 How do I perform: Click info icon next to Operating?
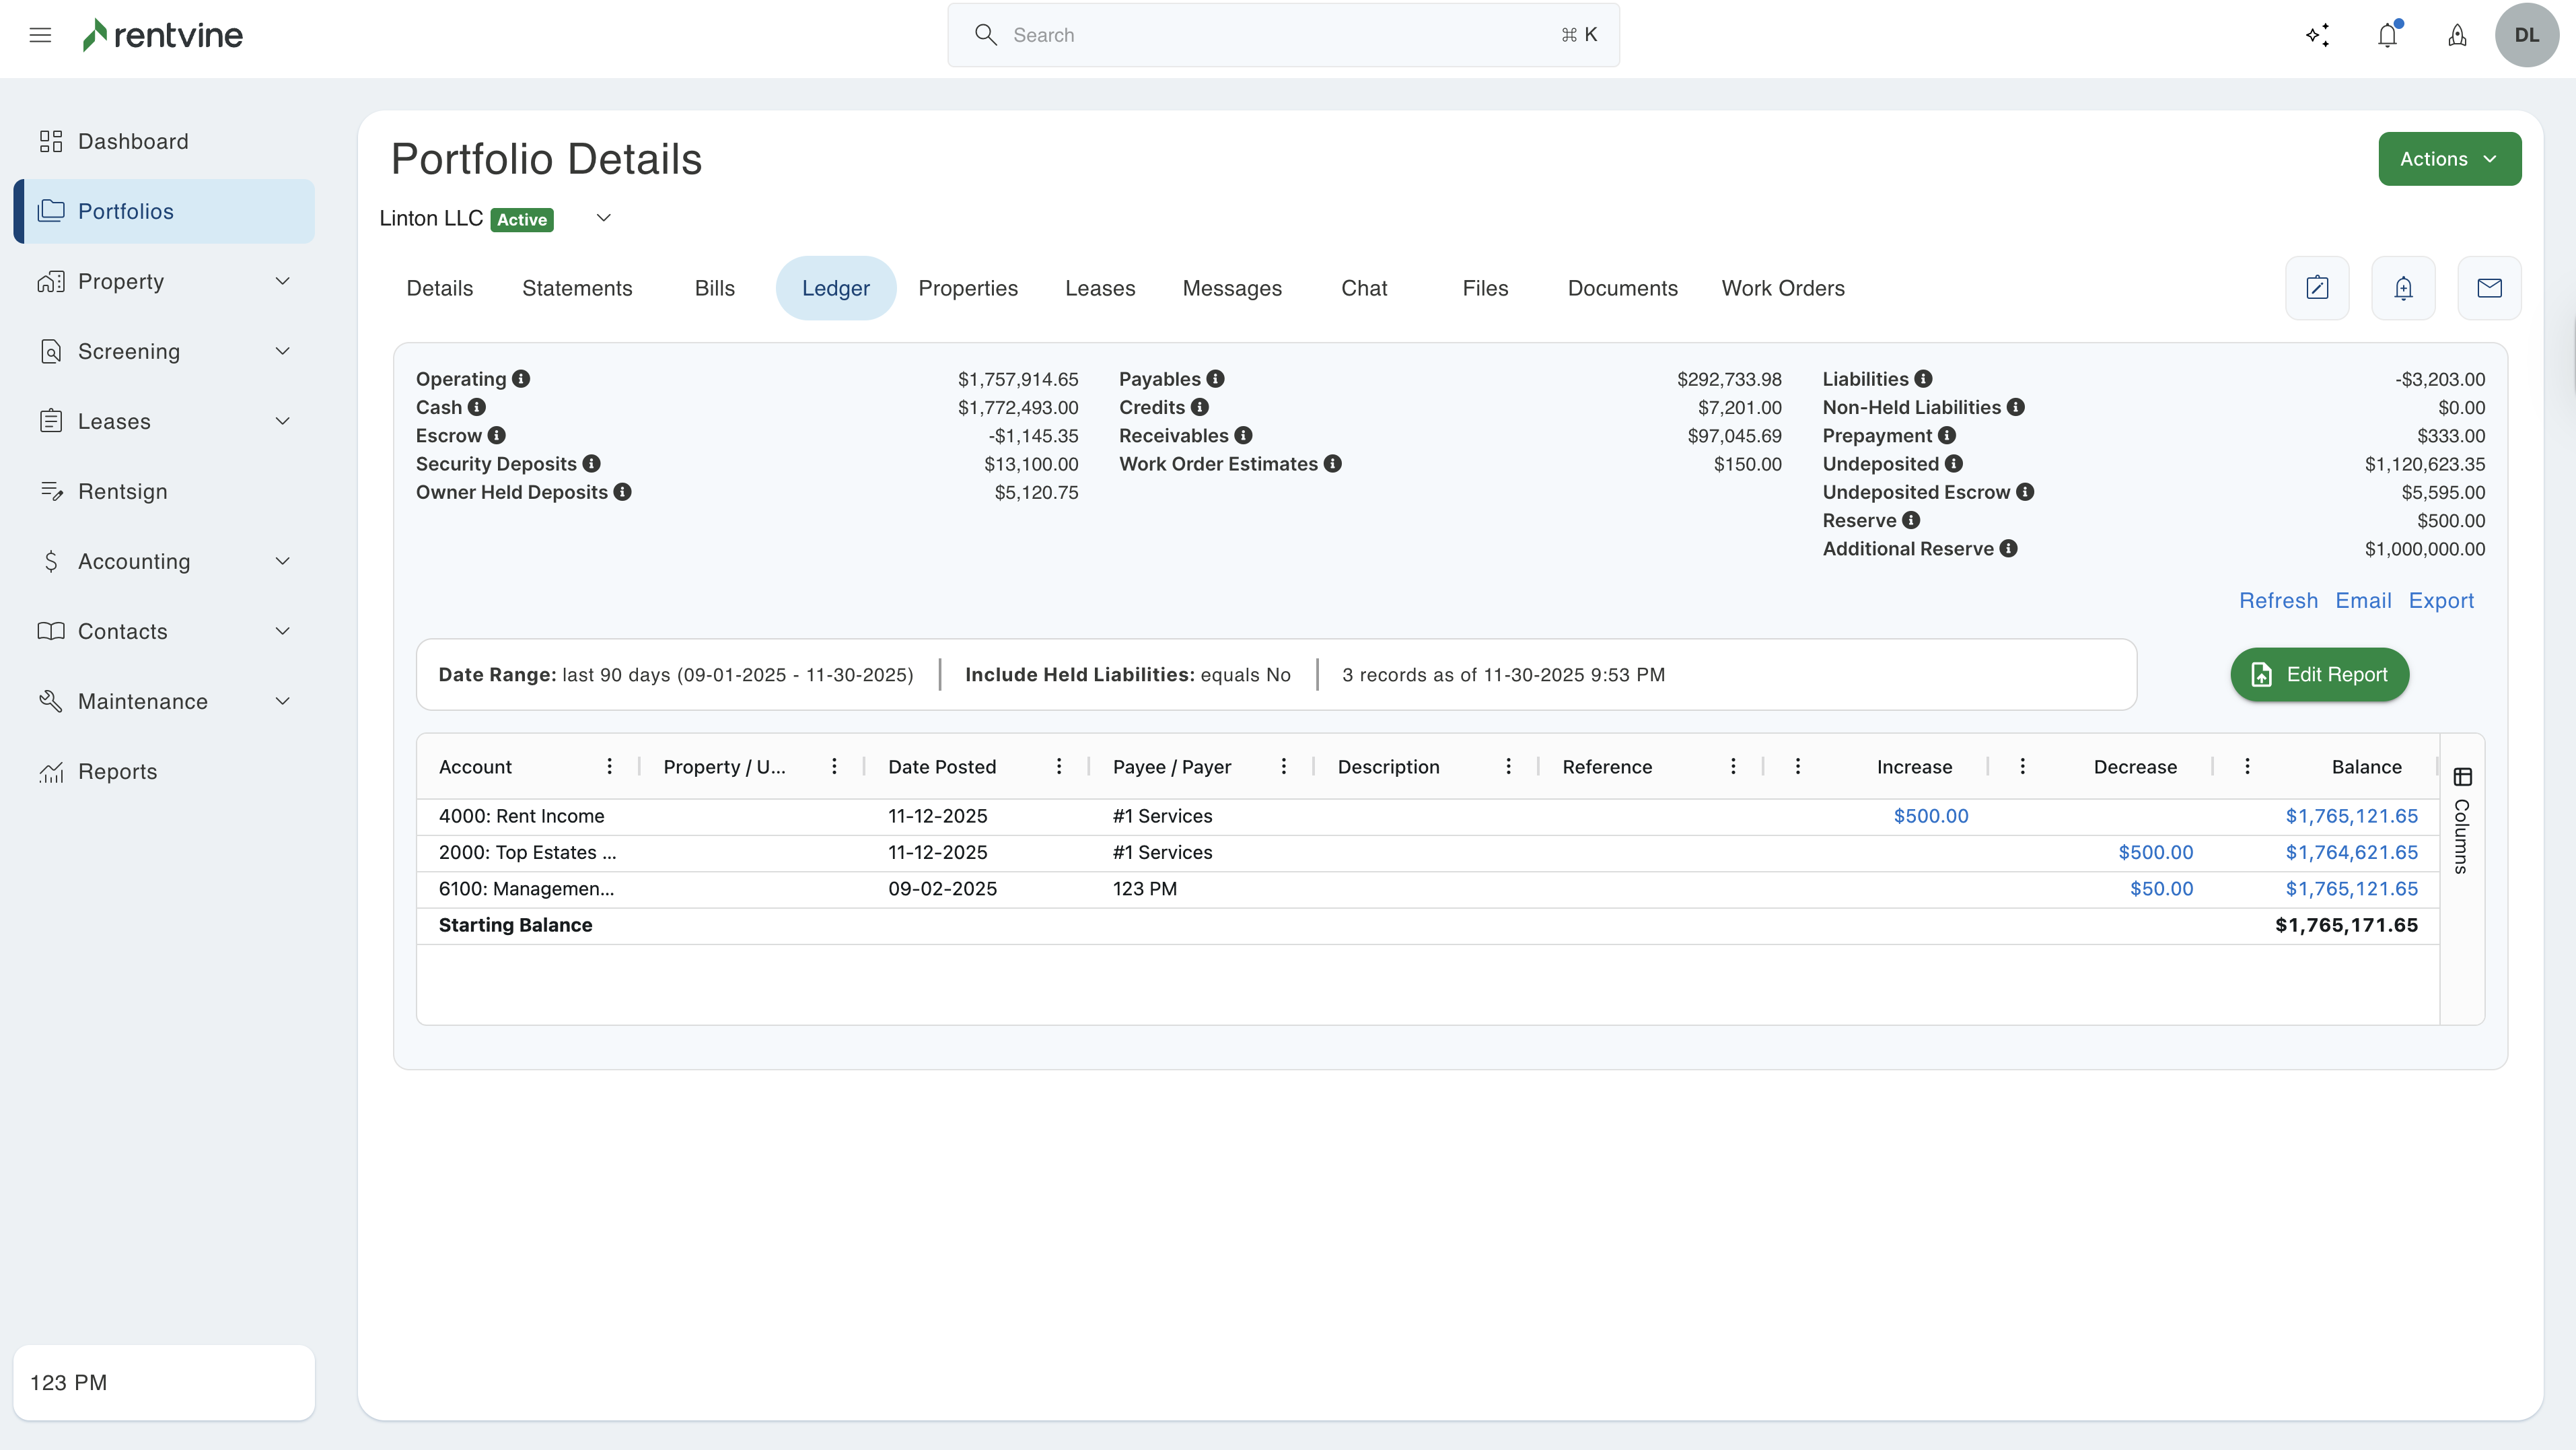coord(521,379)
